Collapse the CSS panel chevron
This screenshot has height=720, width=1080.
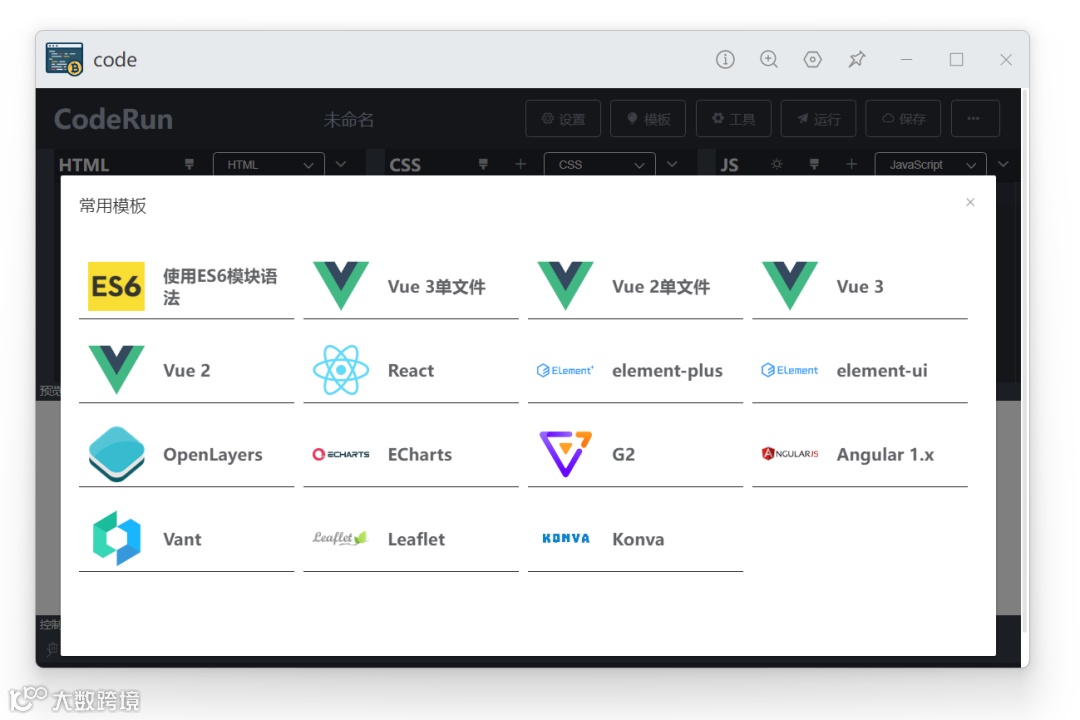[x=672, y=164]
